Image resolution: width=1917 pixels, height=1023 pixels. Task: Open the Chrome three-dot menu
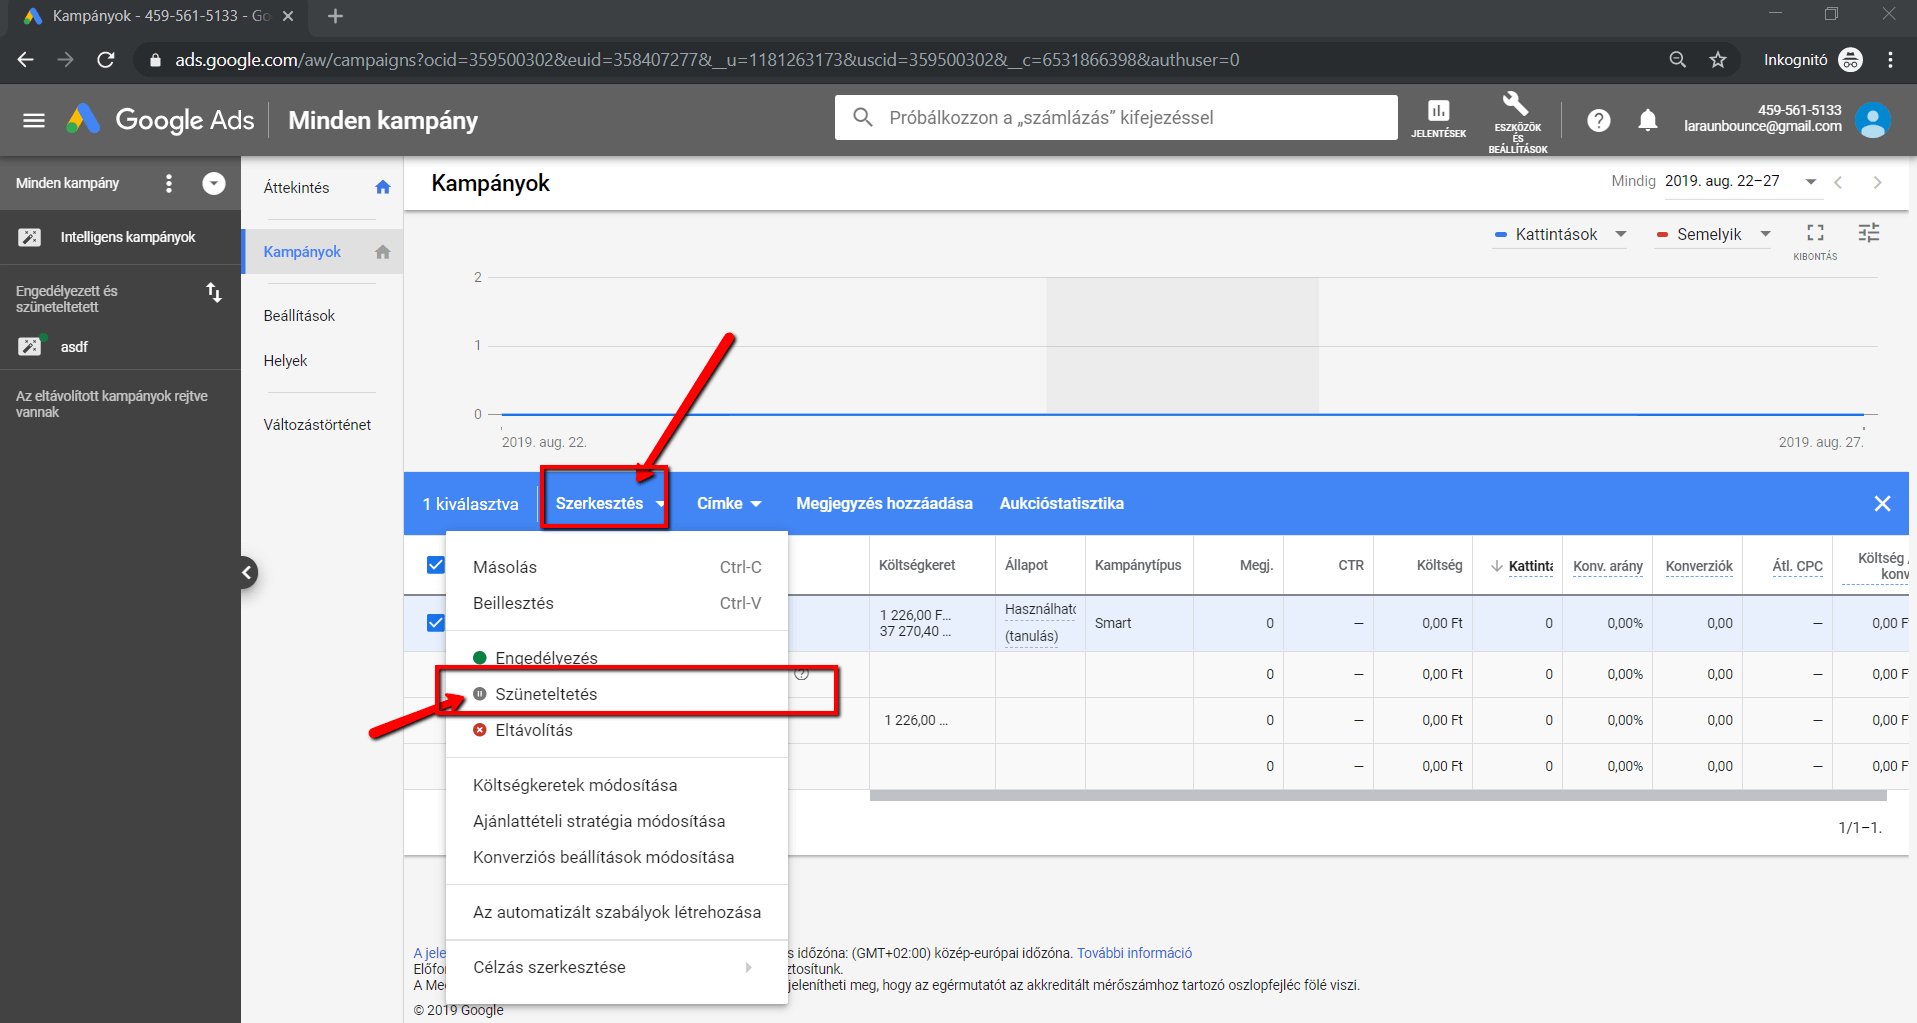(x=1890, y=60)
